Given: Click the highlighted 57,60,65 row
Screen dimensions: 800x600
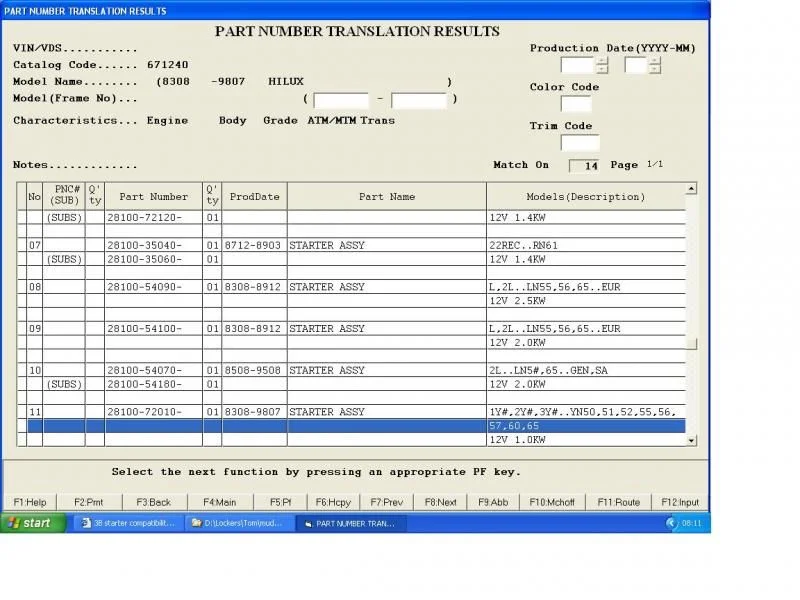Looking at the screenshot, I should click(356, 426).
